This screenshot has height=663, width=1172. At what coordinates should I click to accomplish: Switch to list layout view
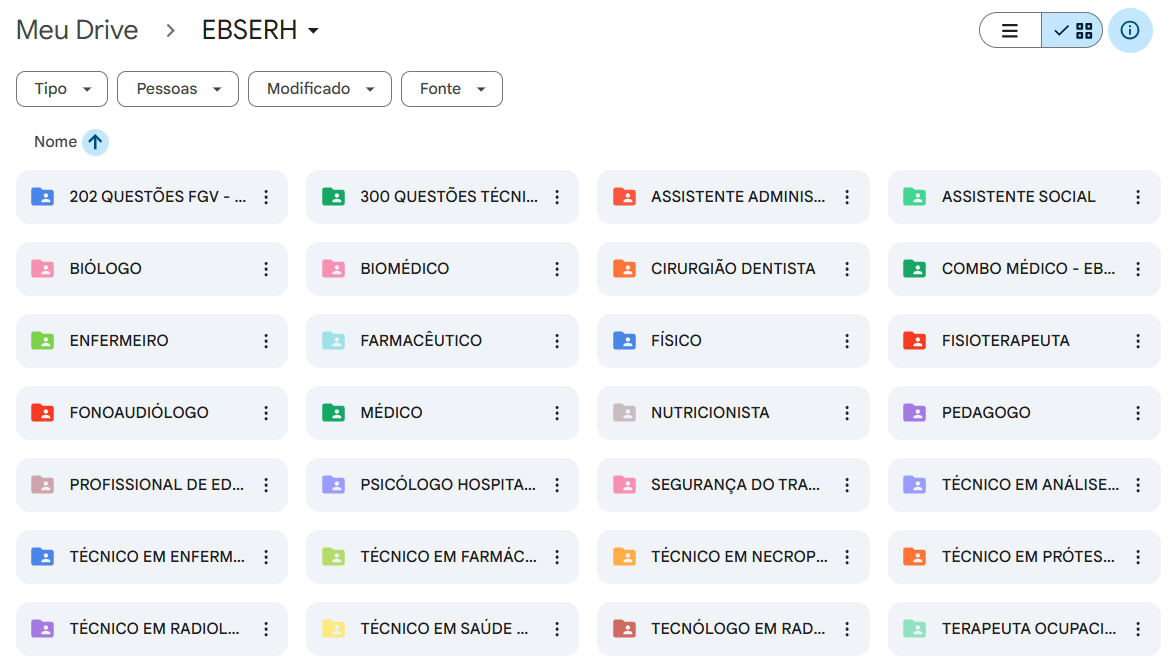[x=1010, y=31]
